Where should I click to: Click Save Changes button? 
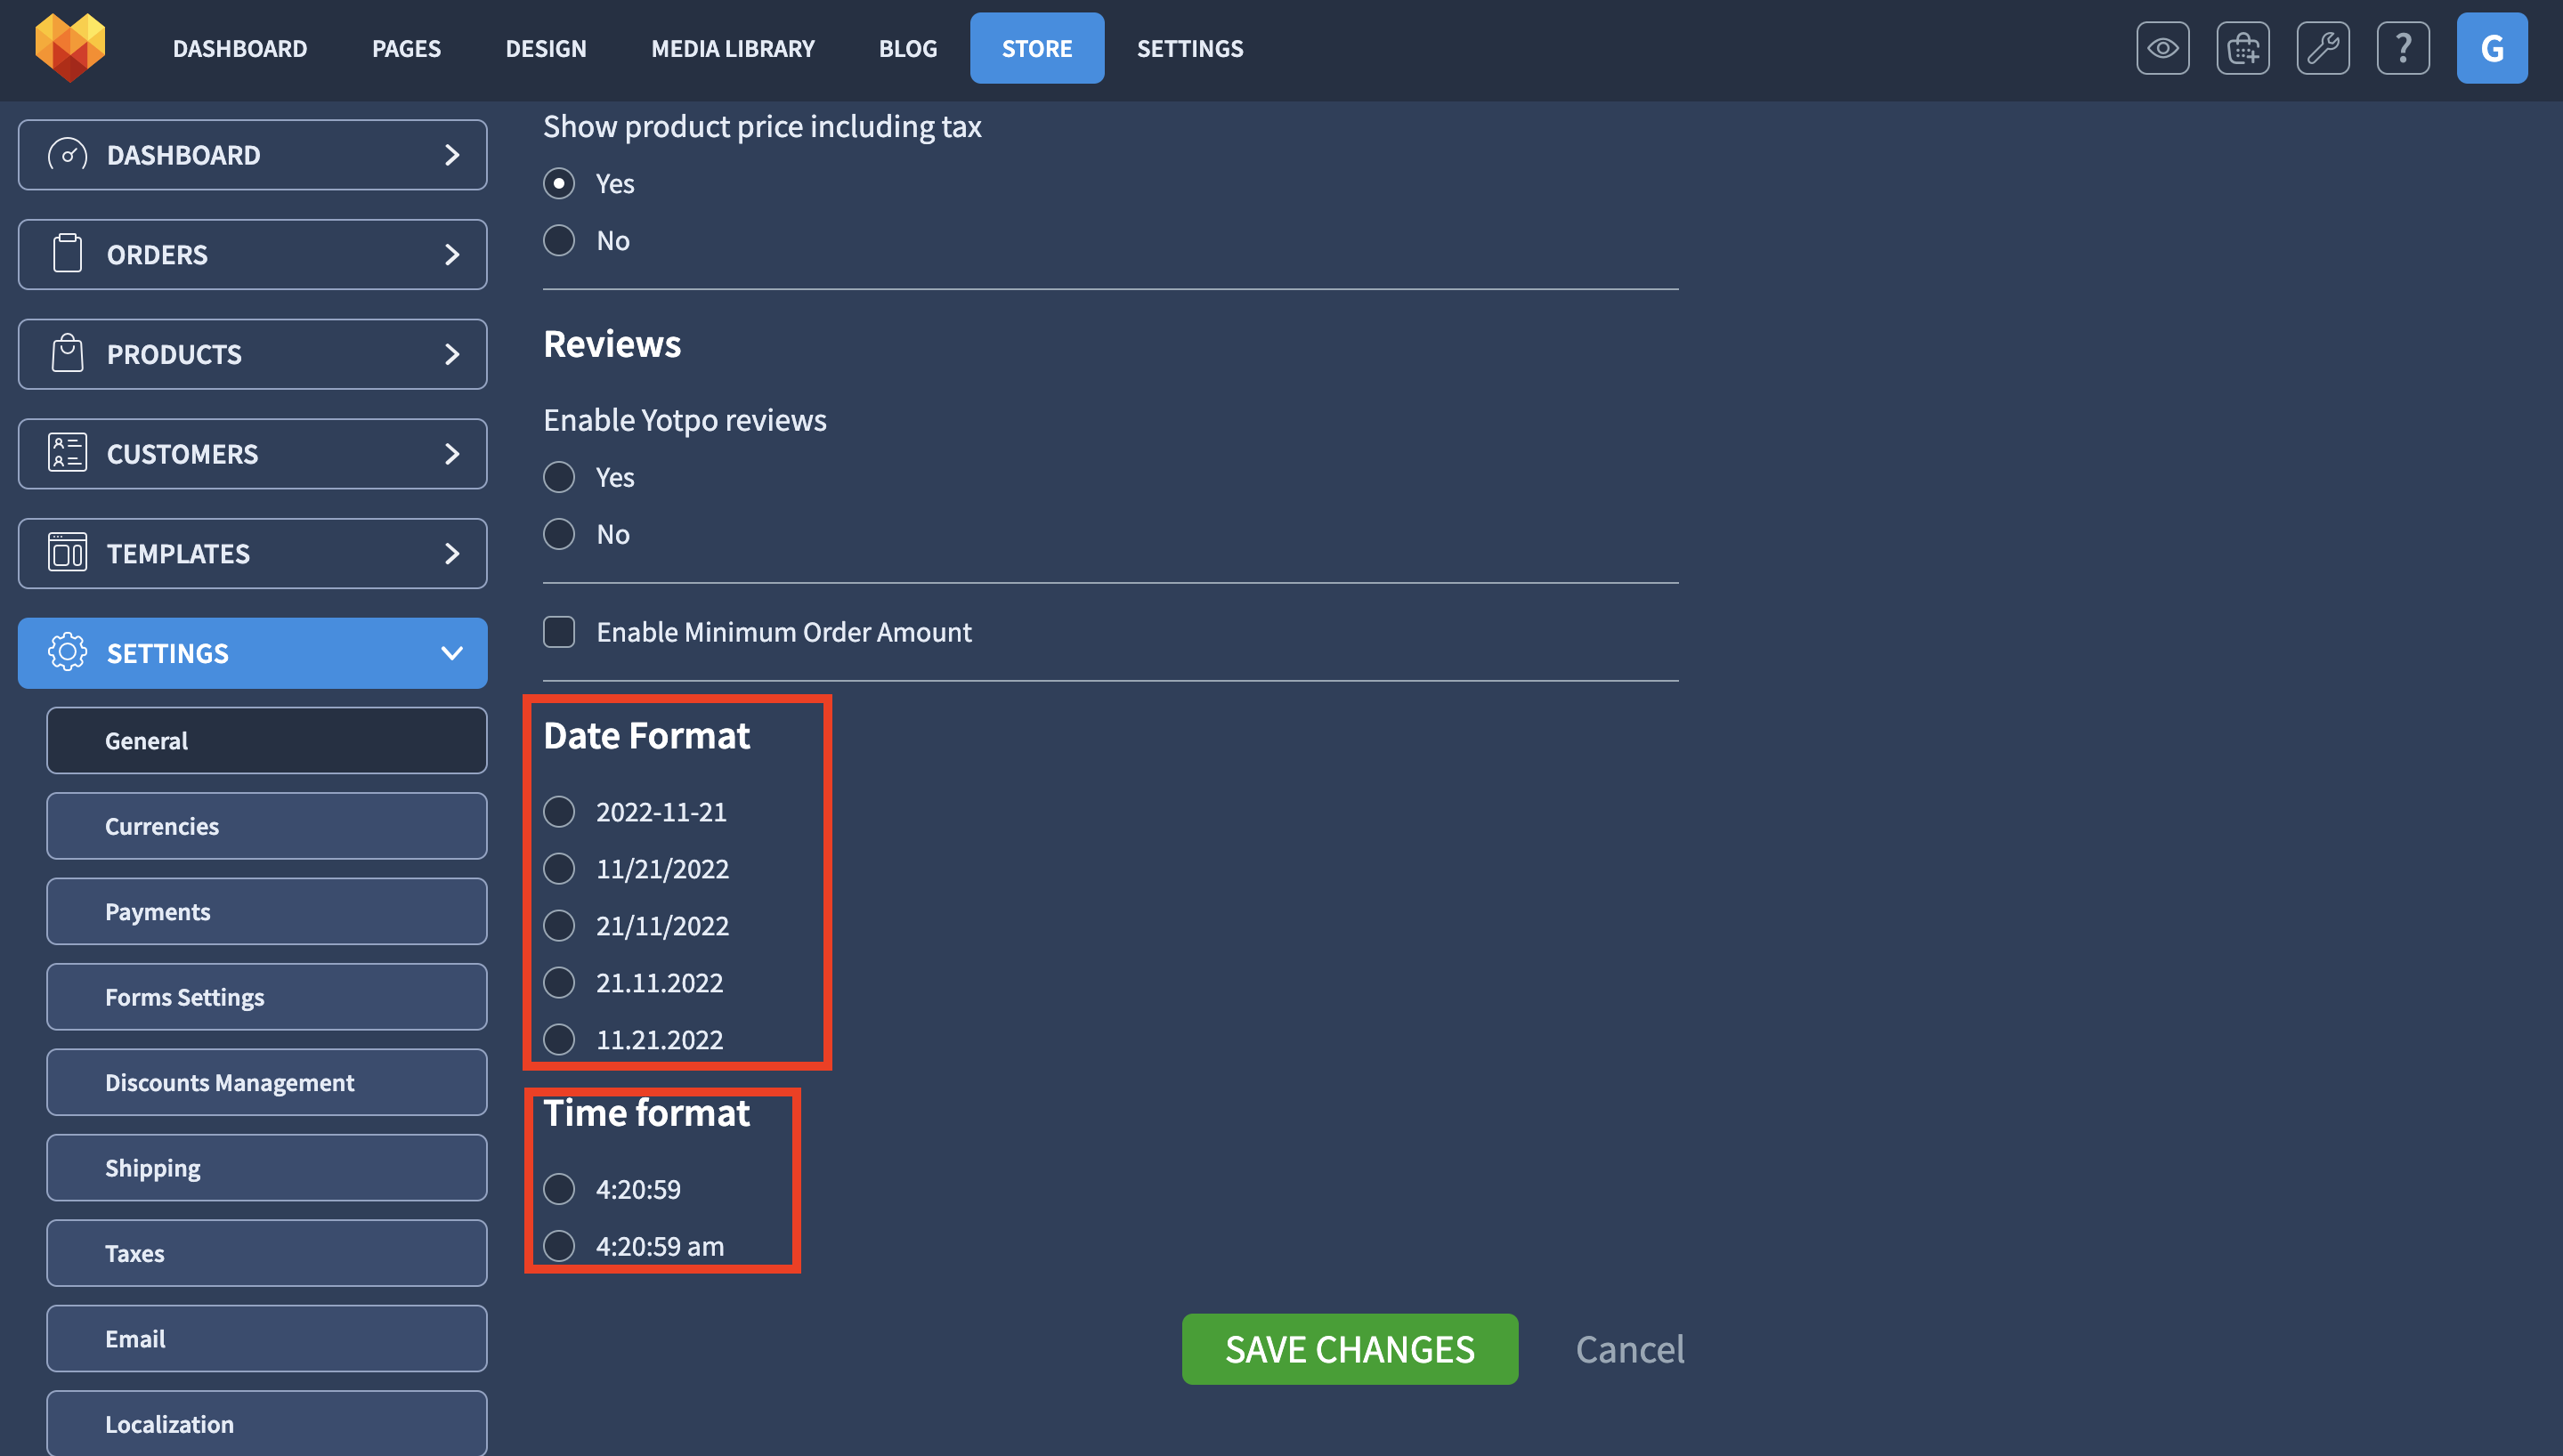(1350, 1349)
